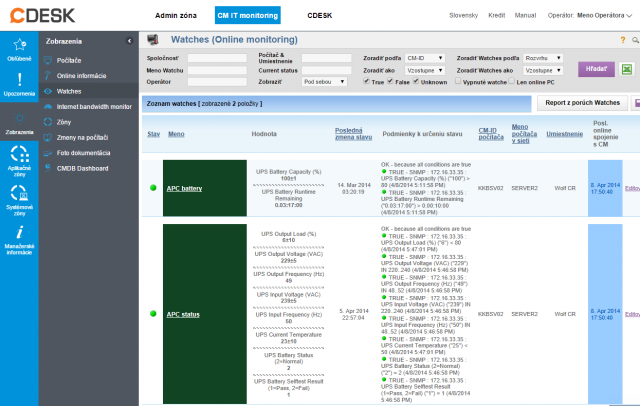The height and width of the screenshot is (406, 640).
Task: Toggle the True checkbox
Action: [367, 81]
